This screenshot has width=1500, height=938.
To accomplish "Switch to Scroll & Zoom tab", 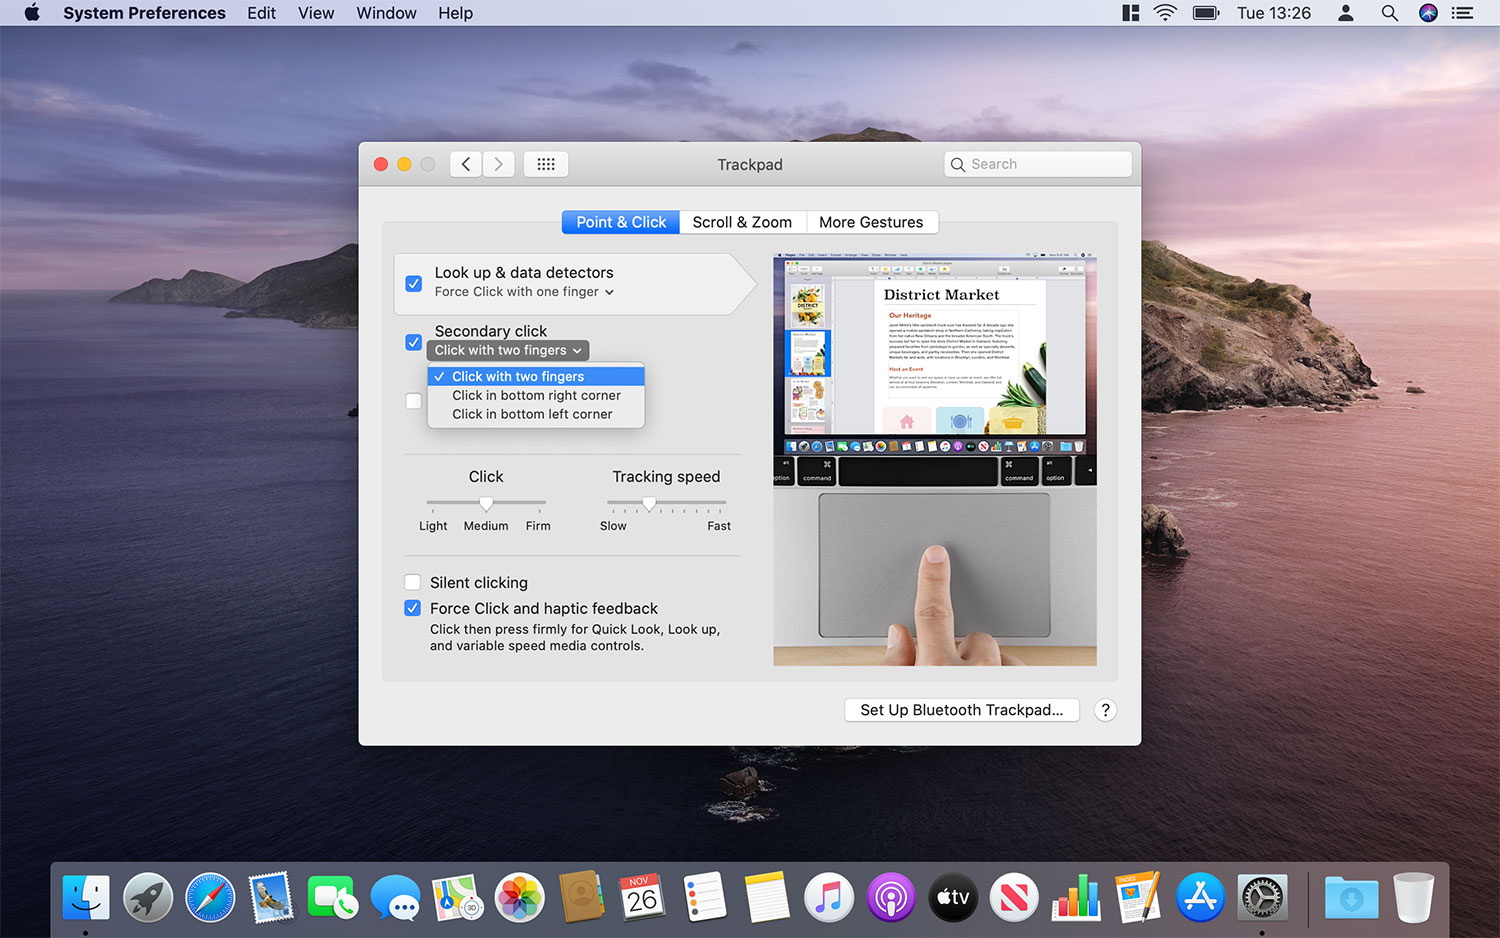I will coord(742,222).
